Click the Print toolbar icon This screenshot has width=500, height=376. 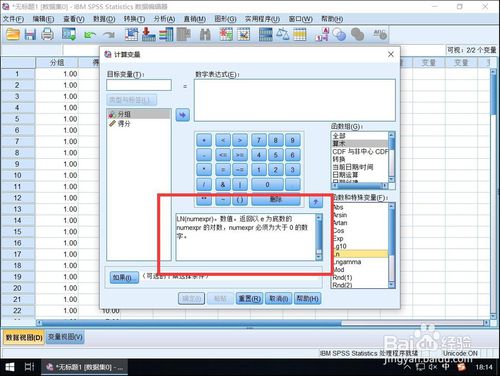click(x=47, y=35)
